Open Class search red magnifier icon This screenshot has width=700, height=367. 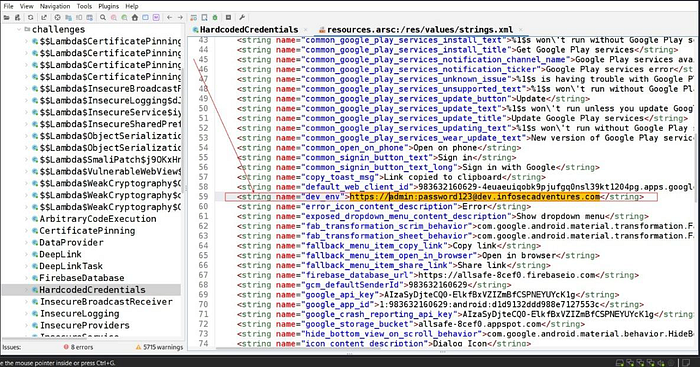click(114, 17)
